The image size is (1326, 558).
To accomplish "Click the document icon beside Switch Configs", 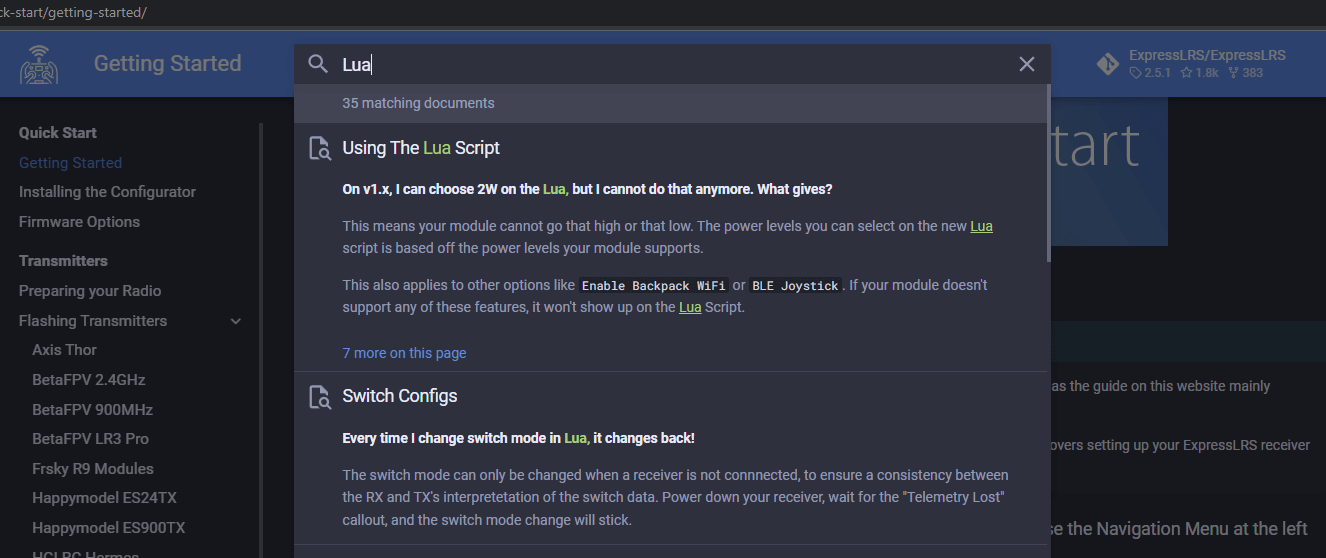I will click(319, 396).
